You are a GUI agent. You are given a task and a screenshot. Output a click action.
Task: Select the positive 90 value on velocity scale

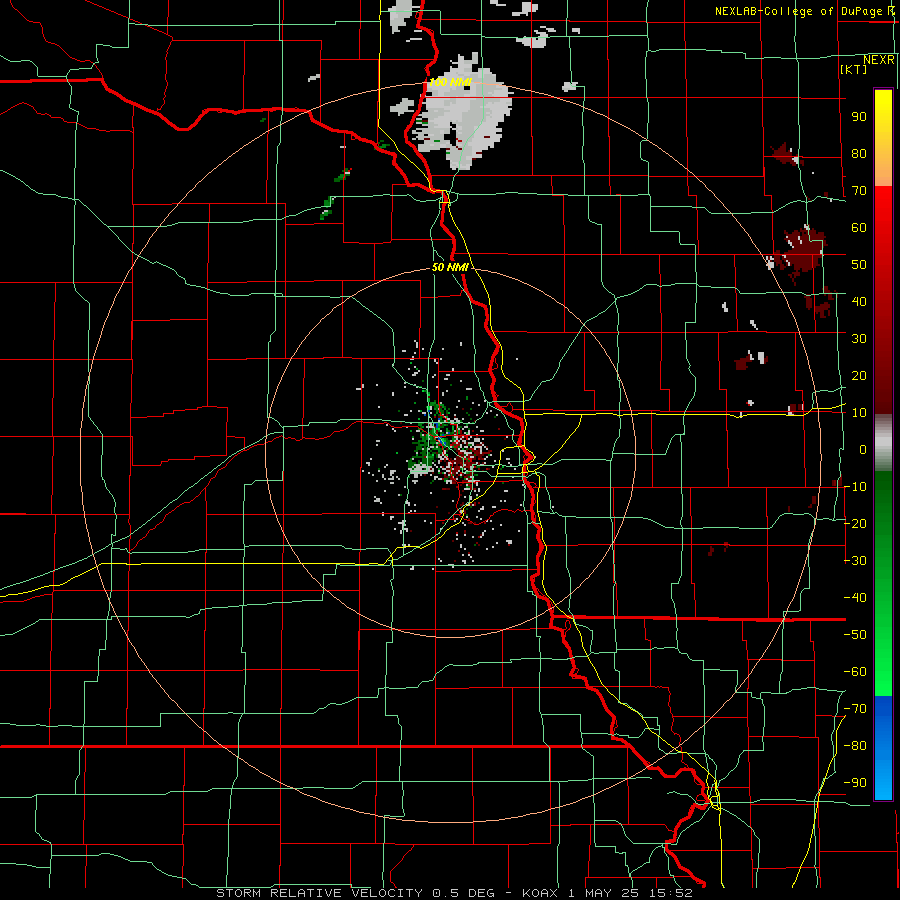(859, 117)
